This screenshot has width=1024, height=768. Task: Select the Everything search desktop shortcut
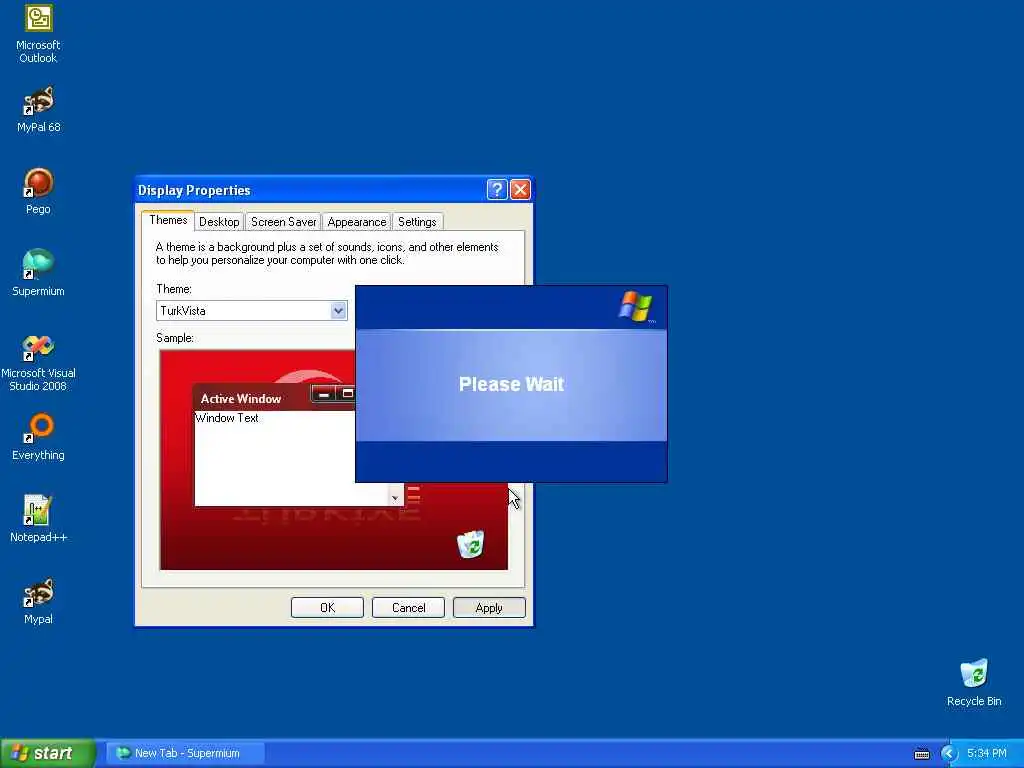tap(39, 437)
